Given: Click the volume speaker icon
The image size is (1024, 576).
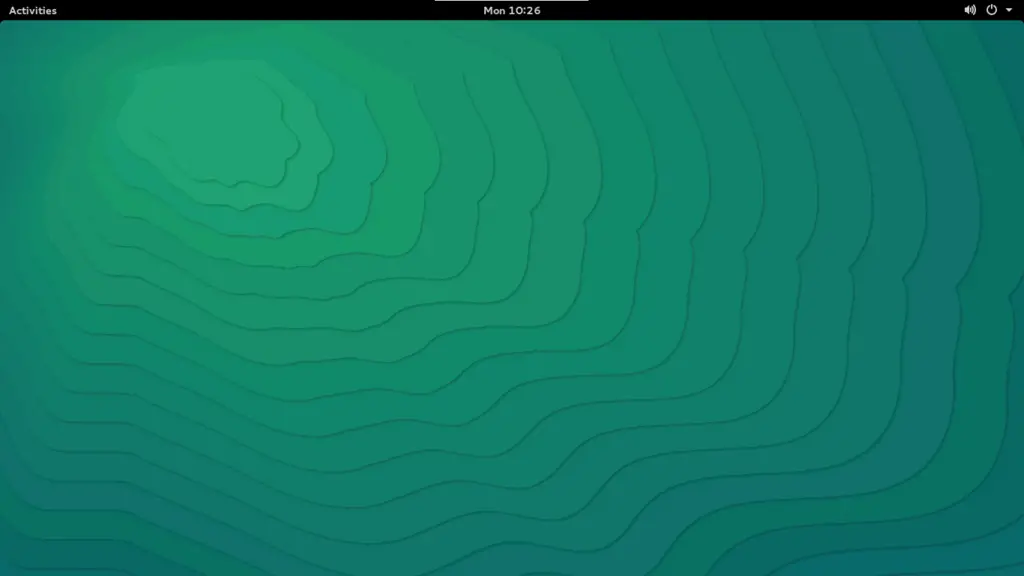Looking at the screenshot, I should click(x=970, y=10).
